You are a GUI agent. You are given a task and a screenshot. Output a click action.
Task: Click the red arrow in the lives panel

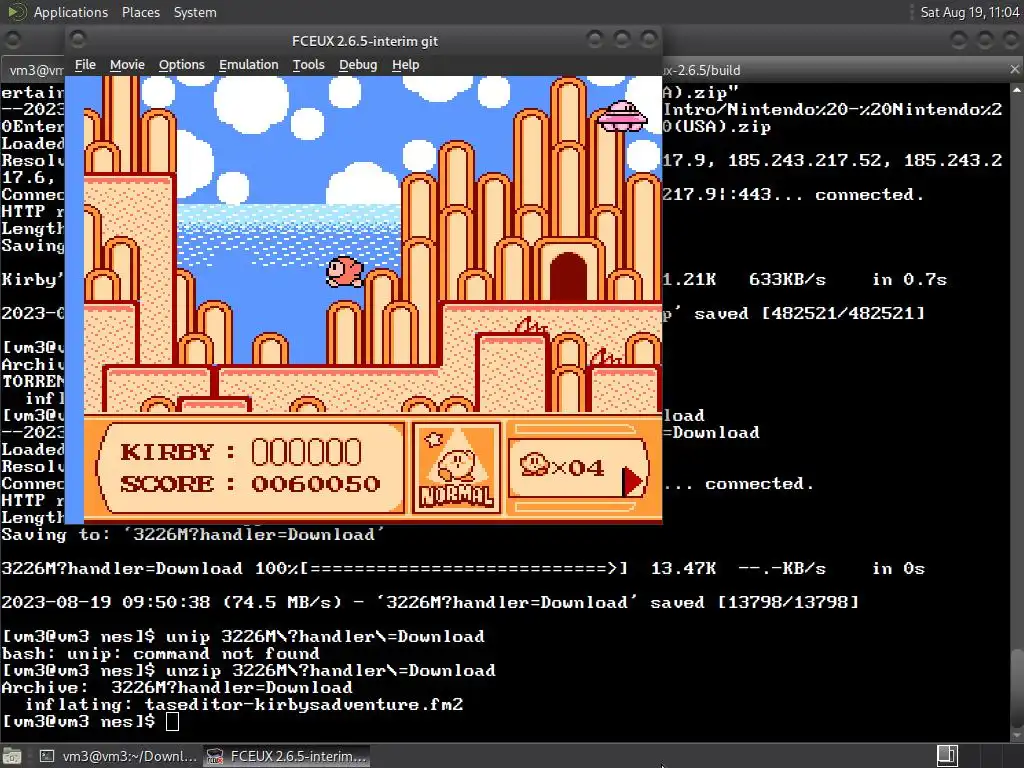(633, 482)
